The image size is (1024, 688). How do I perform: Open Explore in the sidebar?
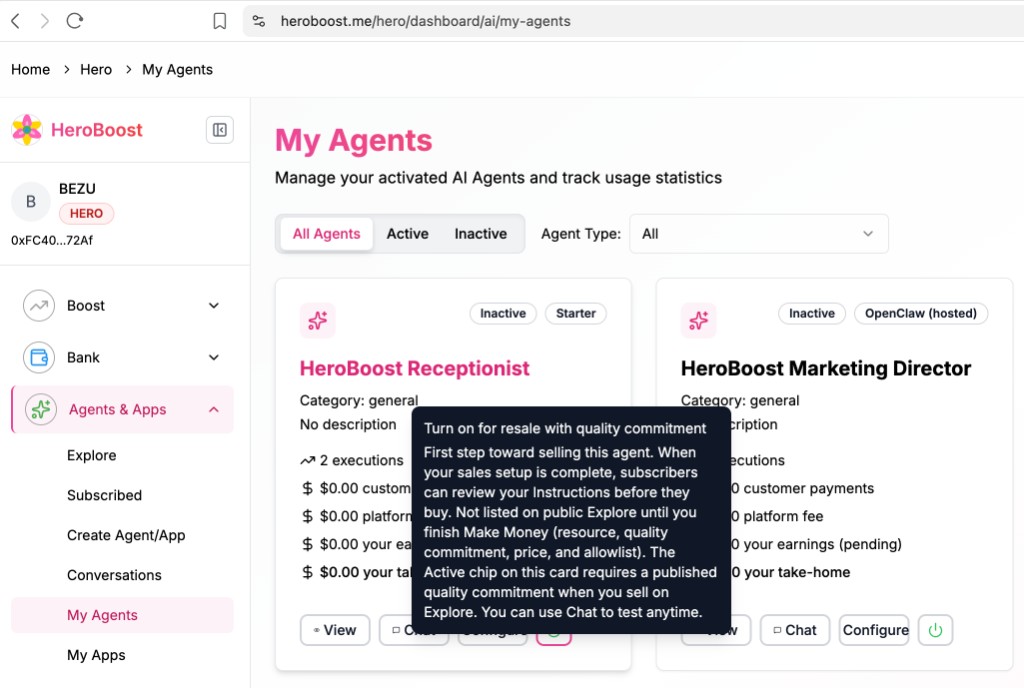(x=91, y=455)
